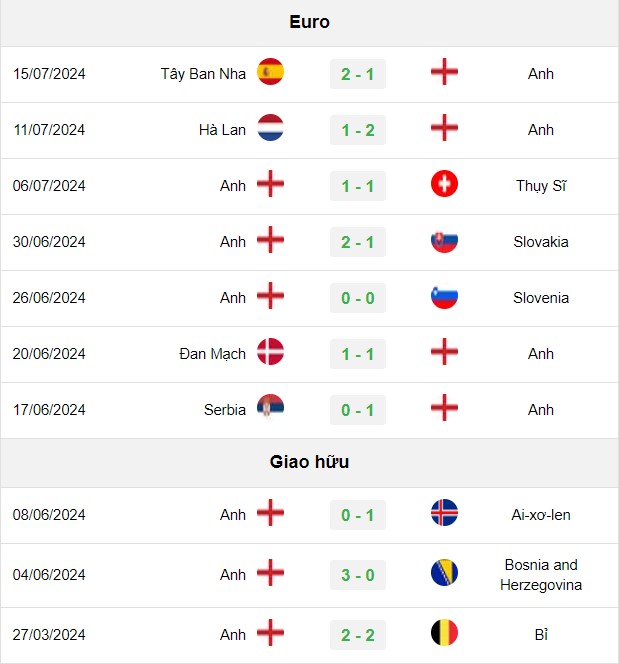Click the Belgium flag icon
Viewport: 619px width, 664px height.
pos(444,633)
